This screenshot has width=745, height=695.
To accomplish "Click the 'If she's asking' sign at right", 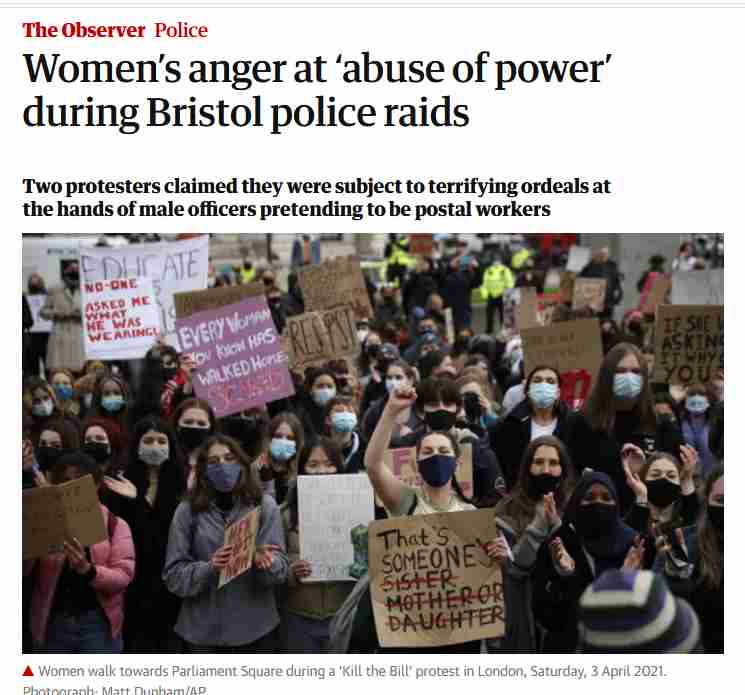I will point(689,345).
